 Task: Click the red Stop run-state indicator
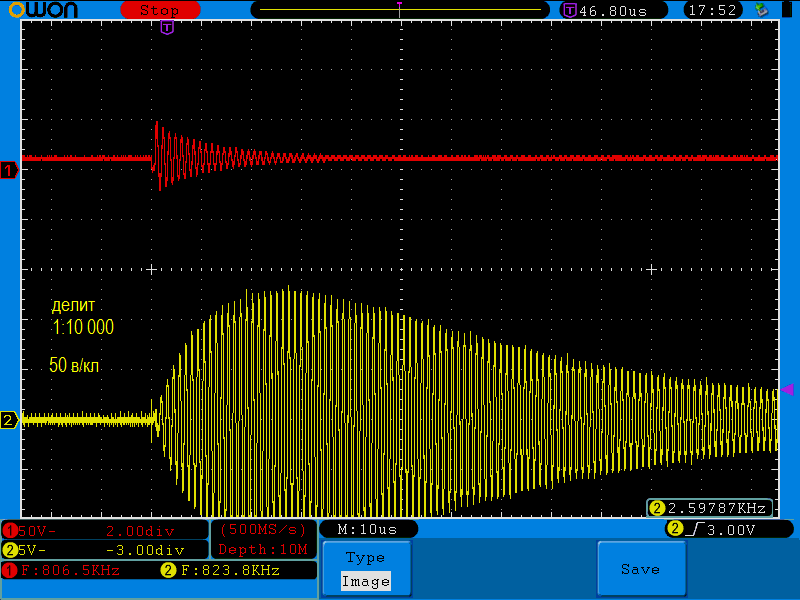click(160, 10)
